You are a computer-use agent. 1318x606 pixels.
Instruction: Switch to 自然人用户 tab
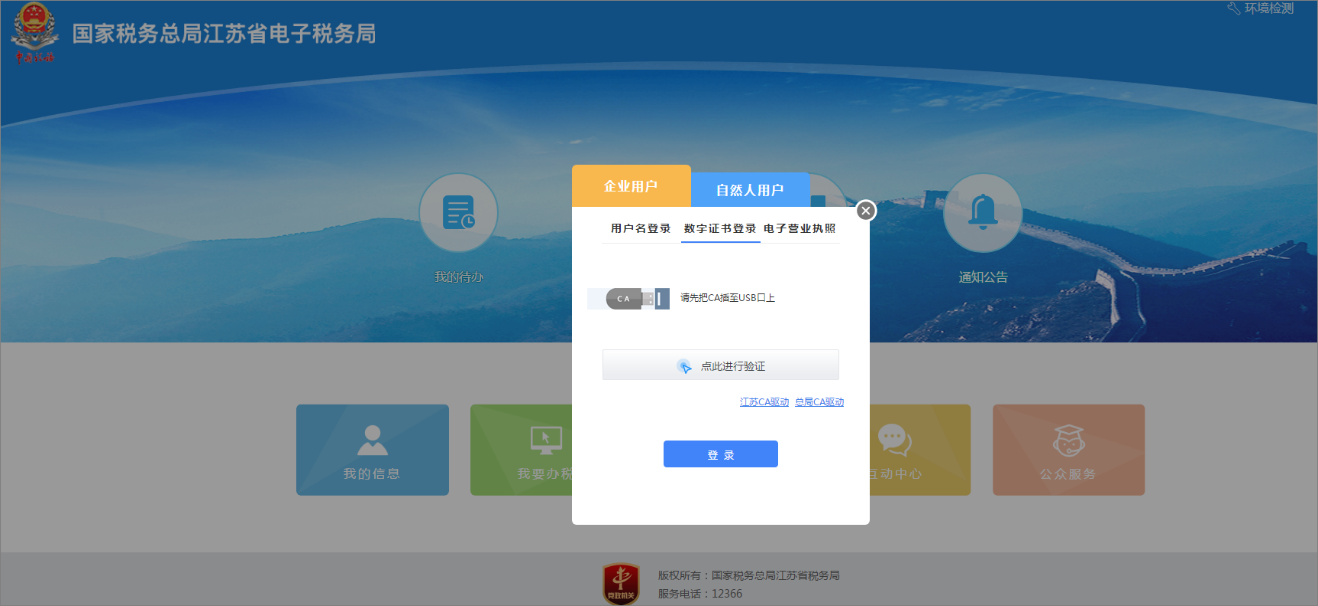(750, 190)
